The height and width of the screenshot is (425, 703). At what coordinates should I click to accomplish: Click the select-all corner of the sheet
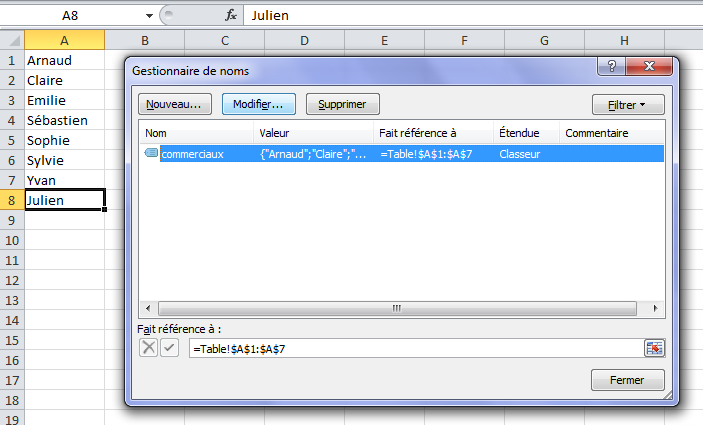(x=12, y=40)
